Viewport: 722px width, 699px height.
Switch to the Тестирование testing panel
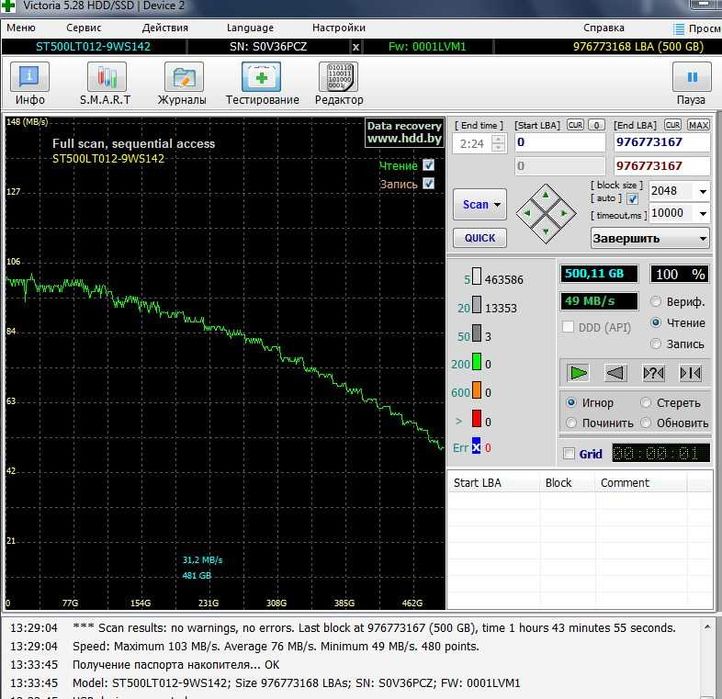[x=262, y=82]
